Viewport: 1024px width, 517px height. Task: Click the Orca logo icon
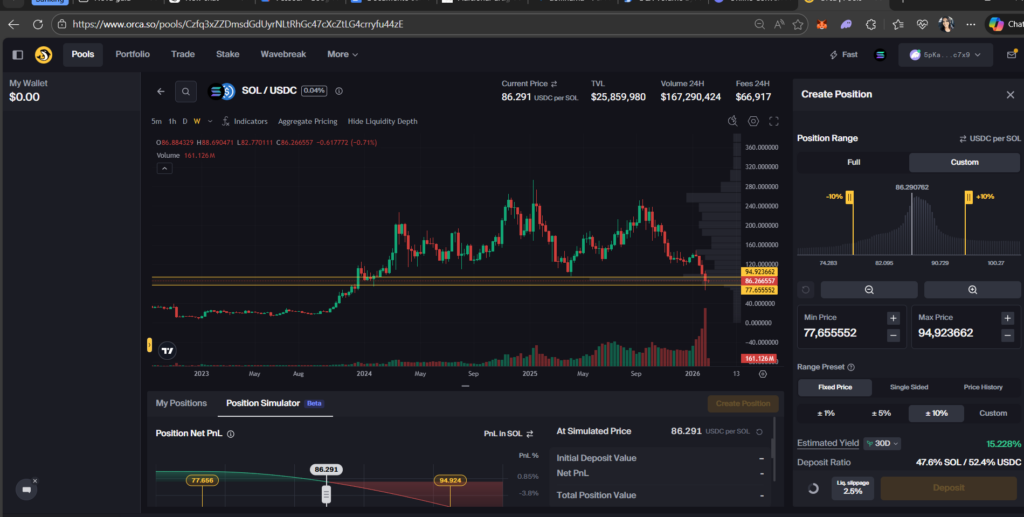pyautogui.click(x=43, y=55)
